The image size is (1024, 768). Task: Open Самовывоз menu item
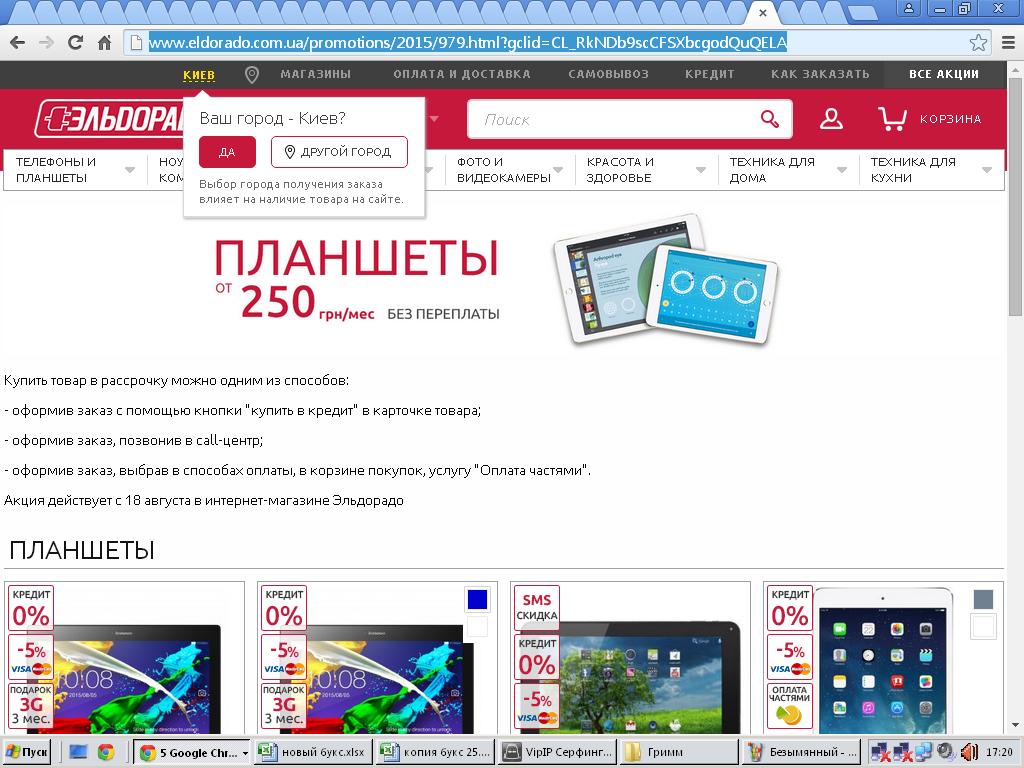click(608, 74)
